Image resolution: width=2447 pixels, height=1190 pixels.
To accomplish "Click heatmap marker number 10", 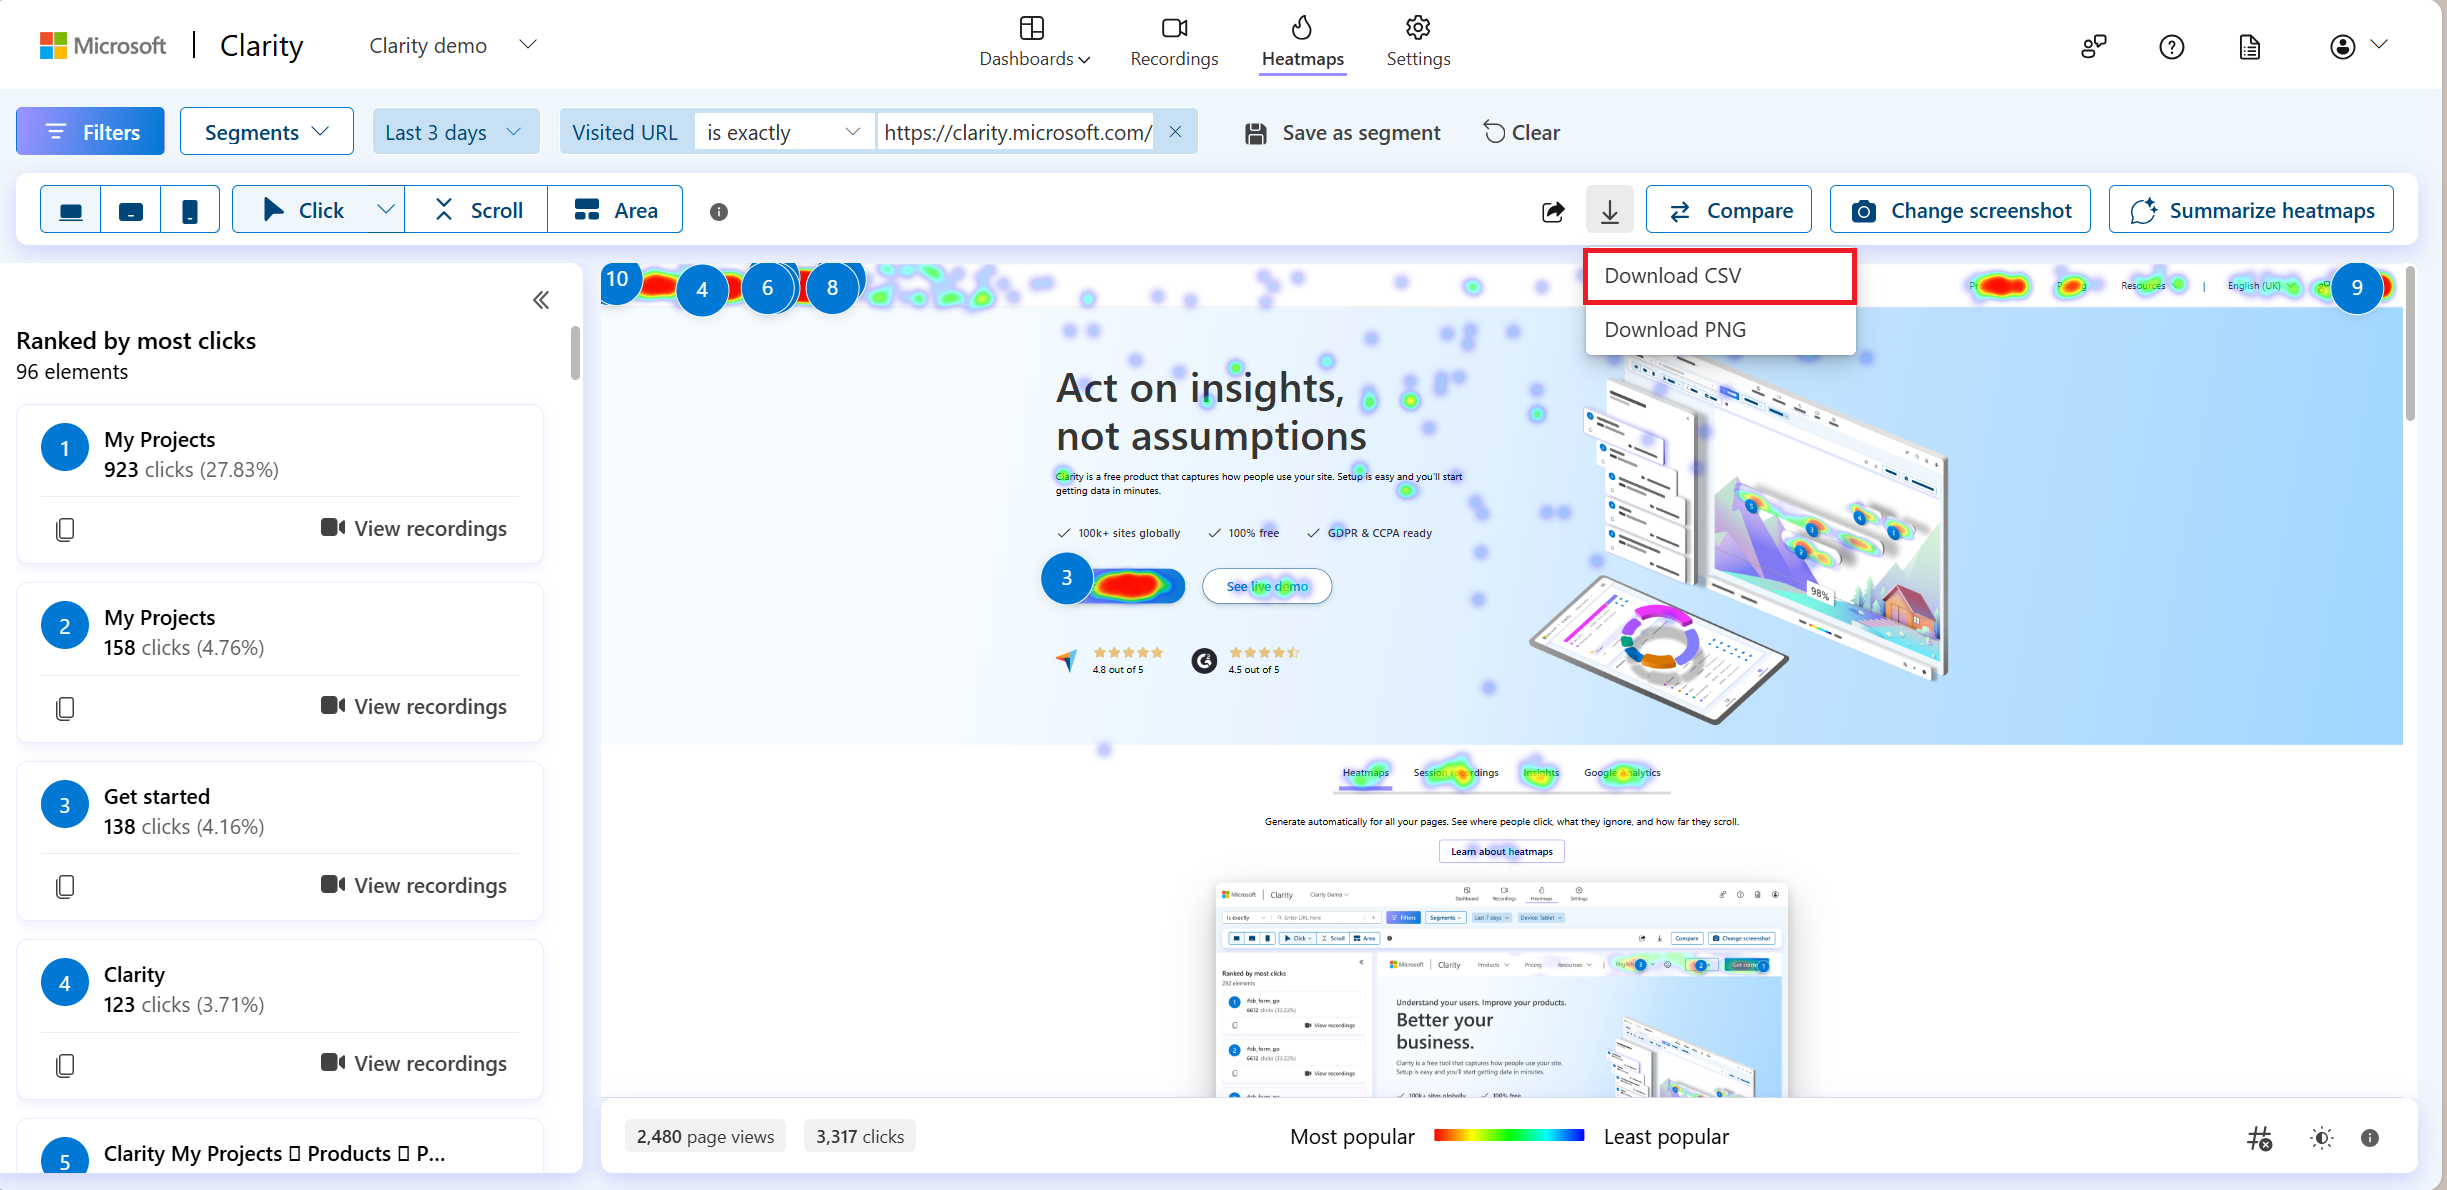I will click(x=618, y=280).
